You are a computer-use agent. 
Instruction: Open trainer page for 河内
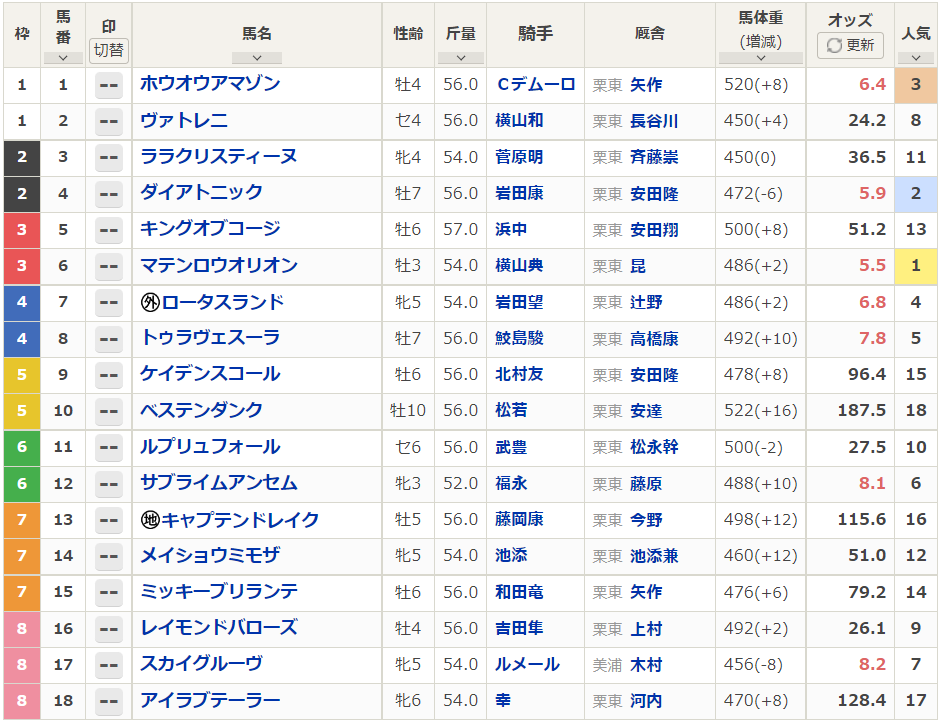coord(646,701)
